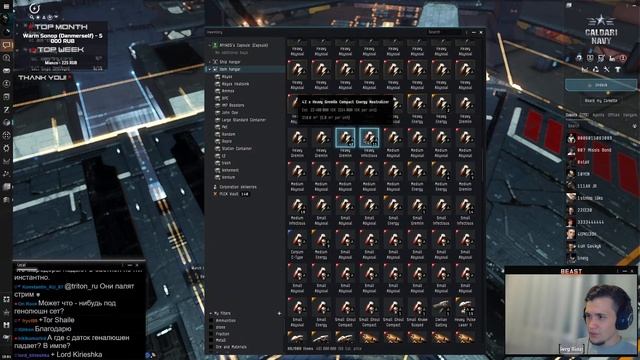Click the icon atop the station panel

click(x=569, y=5)
